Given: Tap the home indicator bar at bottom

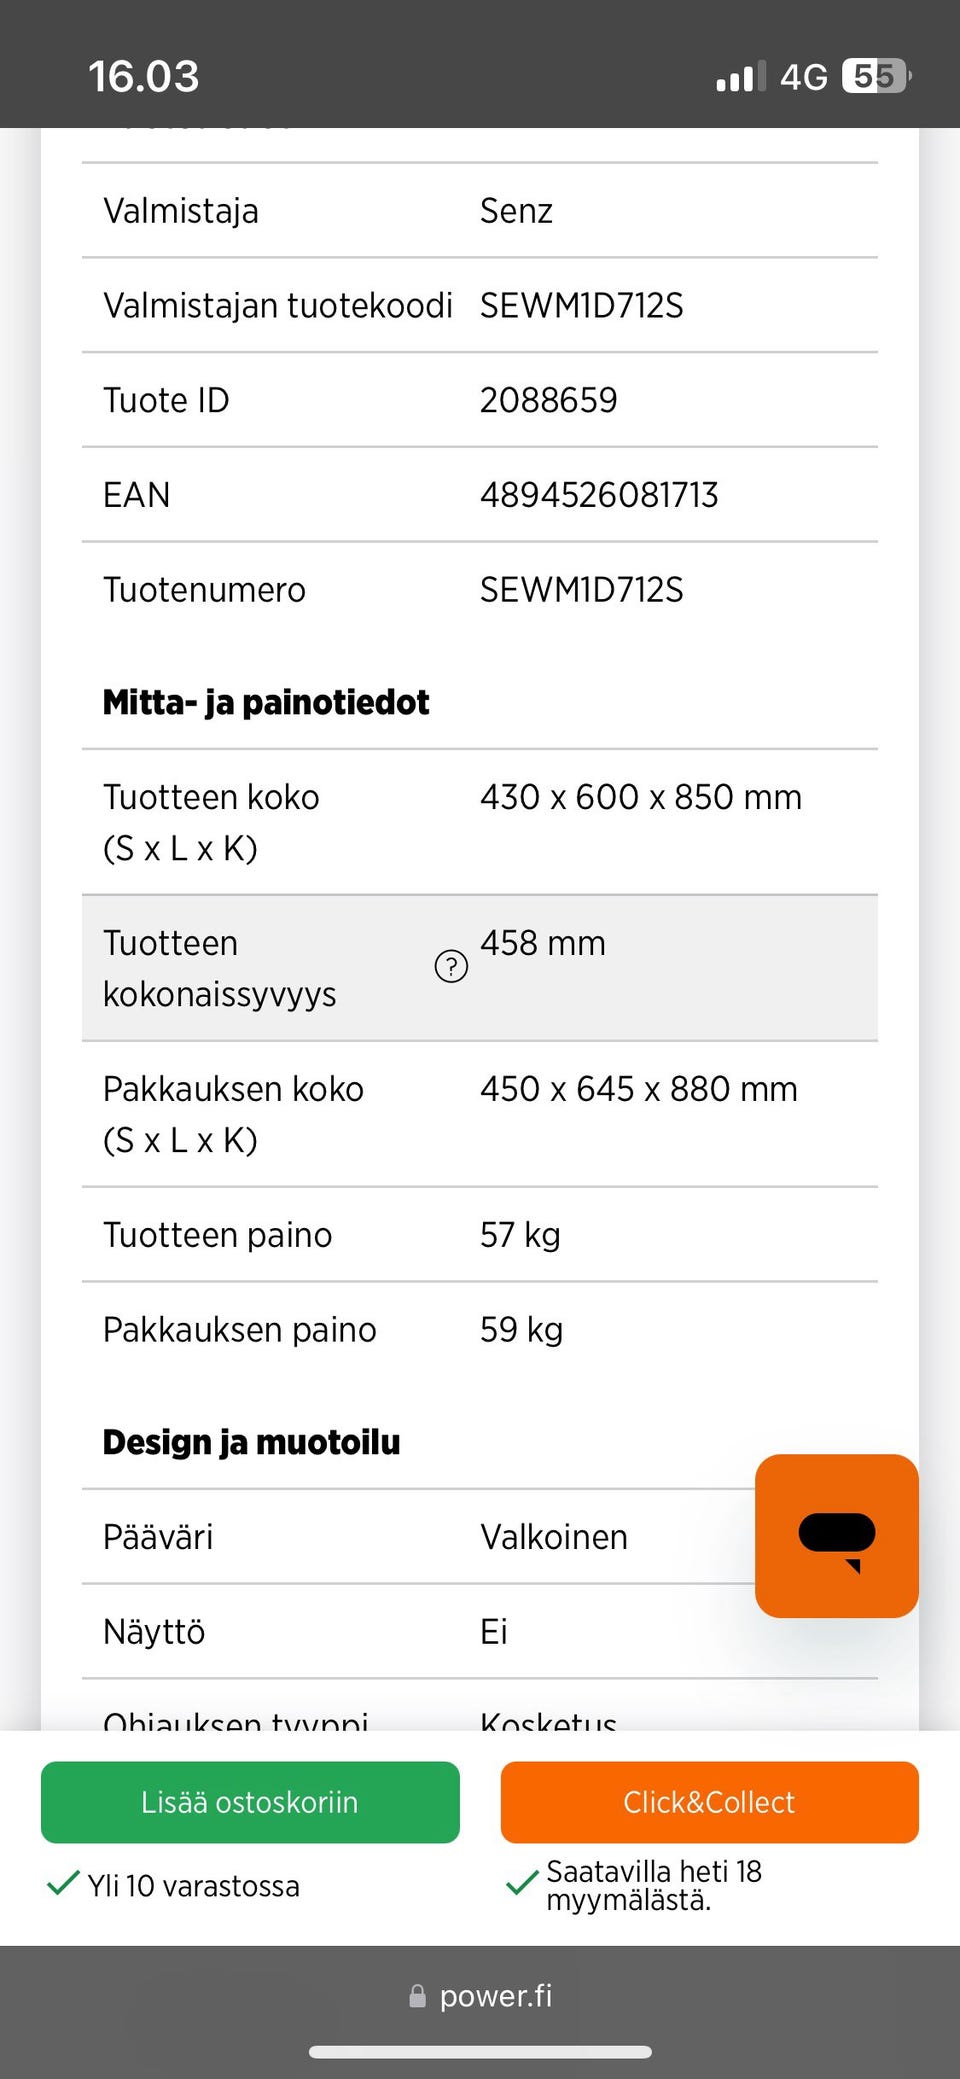Looking at the screenshot, I should 480,2052.
